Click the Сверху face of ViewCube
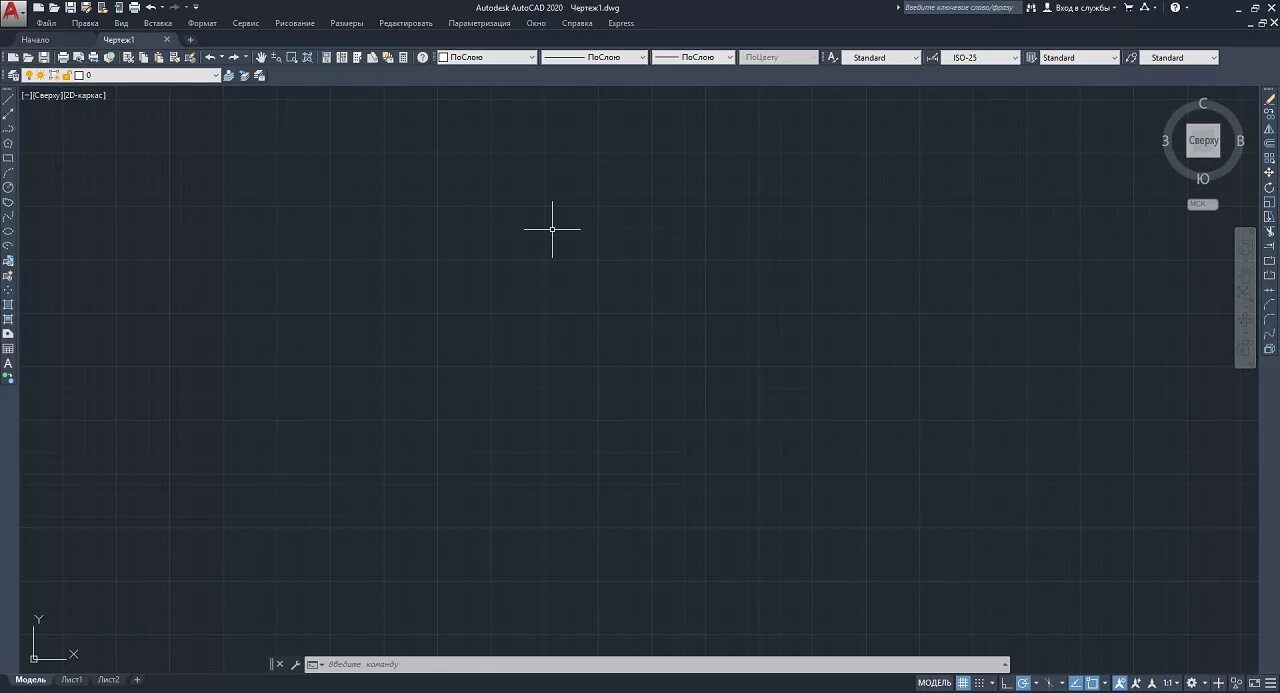Image resolution: width=1280 pixels, height=693 pixels. click(x=1203, y=141)
